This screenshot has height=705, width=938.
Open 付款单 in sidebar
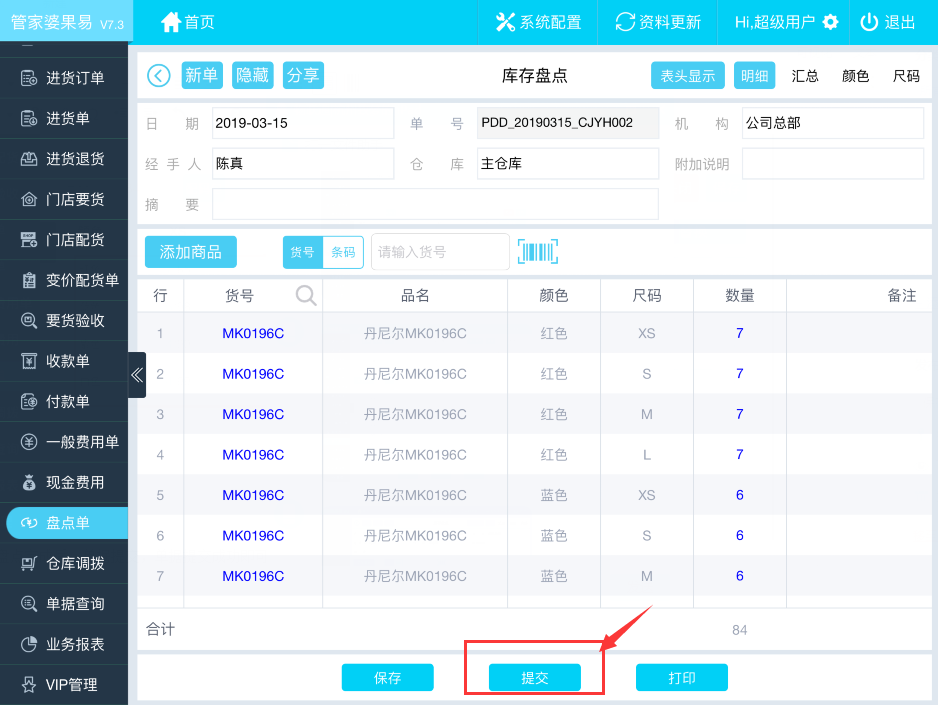tap(64, 401)
